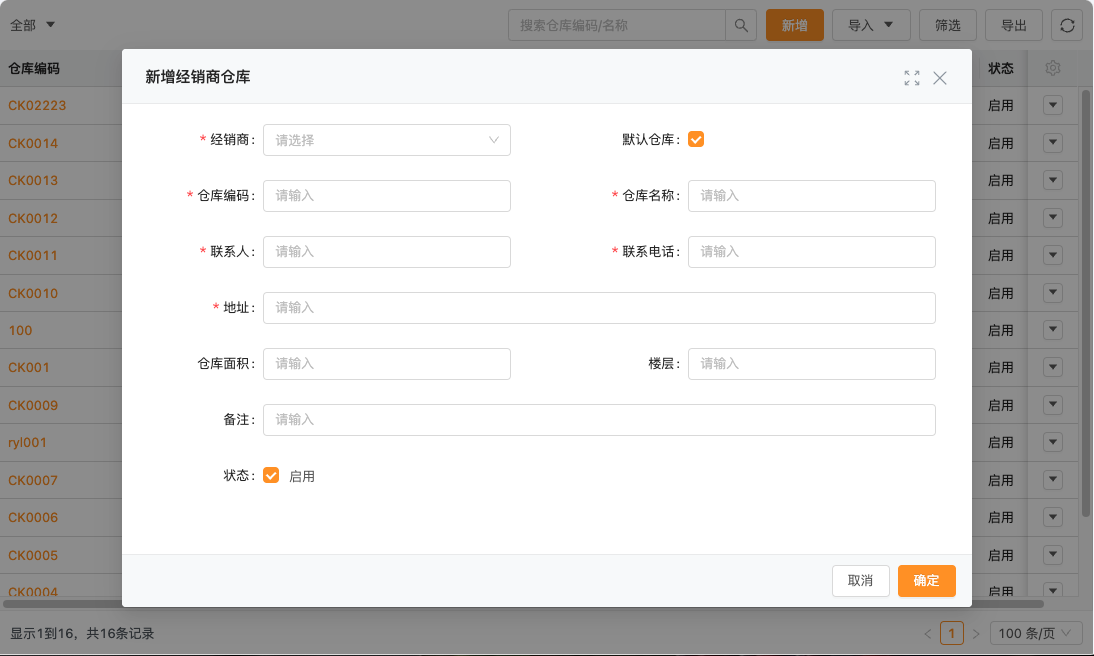
Task: Toggle the 状态 启用 checkbox
Action: pos(271,476)
